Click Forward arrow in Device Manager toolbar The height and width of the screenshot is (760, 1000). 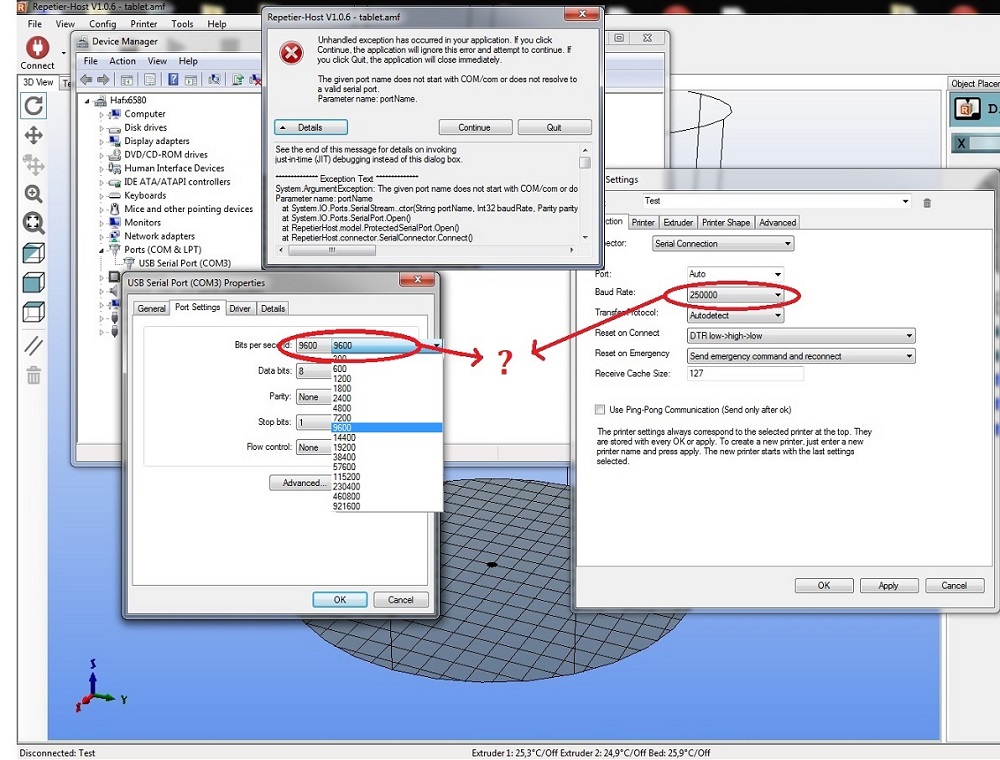(x=103, y=80)
